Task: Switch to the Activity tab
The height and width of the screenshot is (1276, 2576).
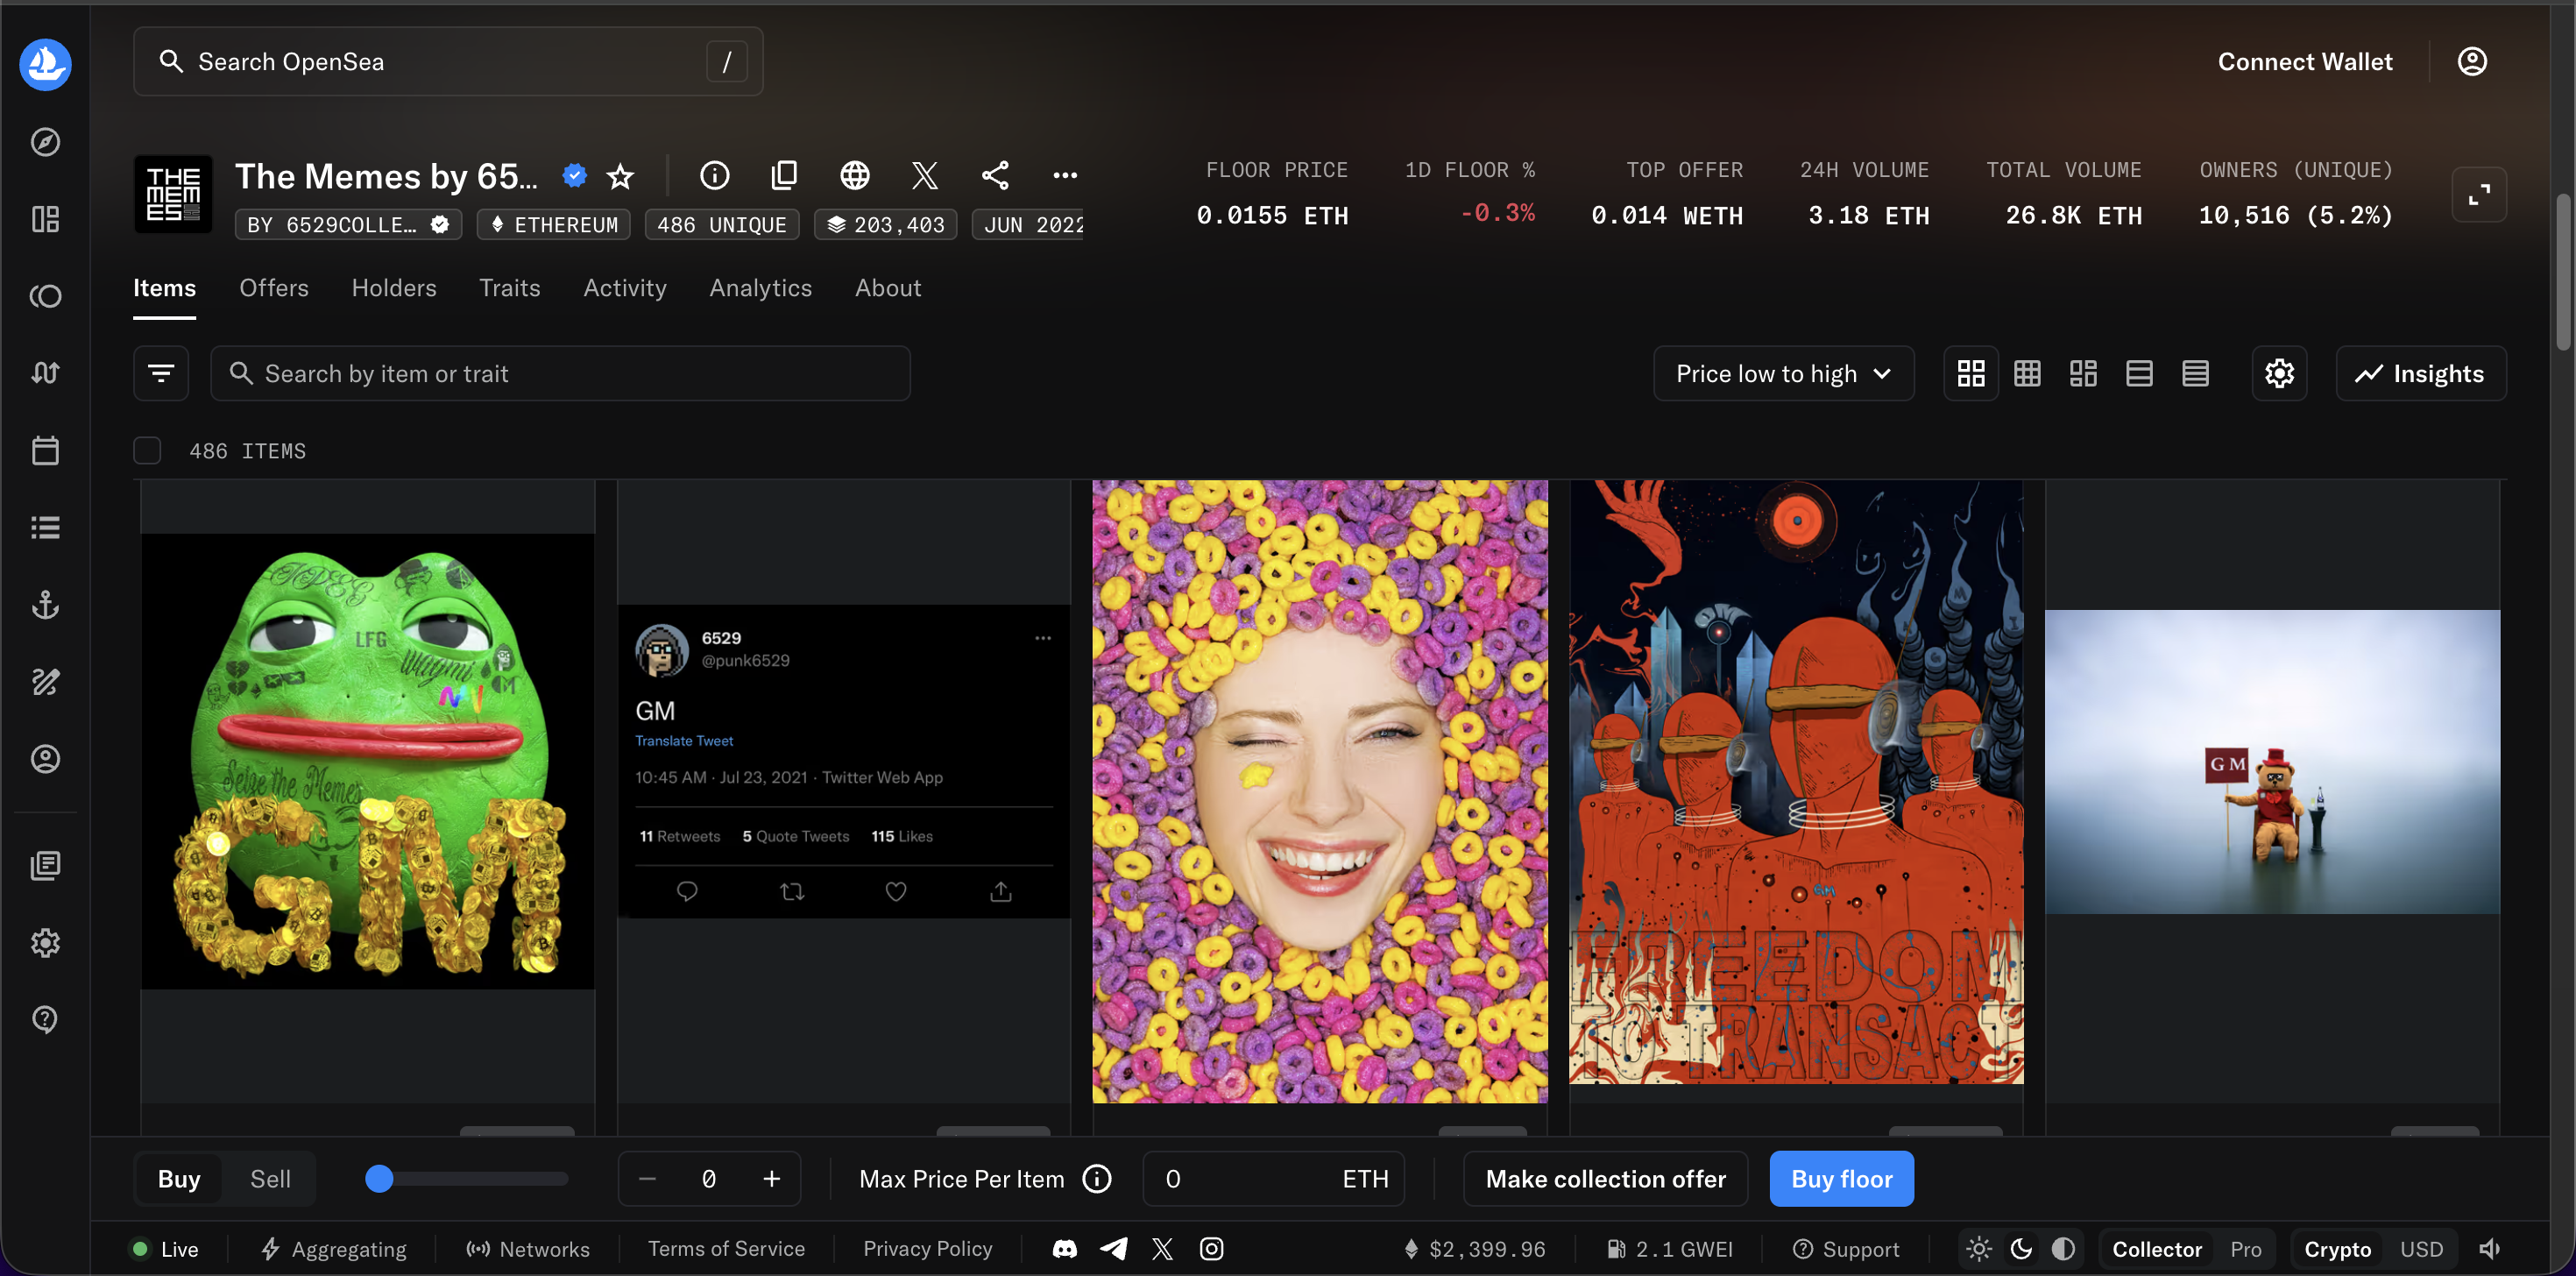Action: click(624, 288)
